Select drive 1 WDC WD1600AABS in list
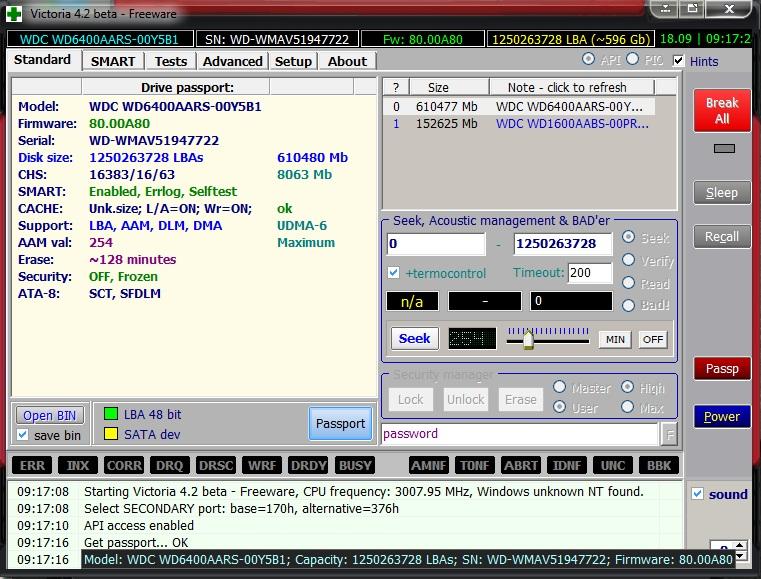 pos(519,124)
